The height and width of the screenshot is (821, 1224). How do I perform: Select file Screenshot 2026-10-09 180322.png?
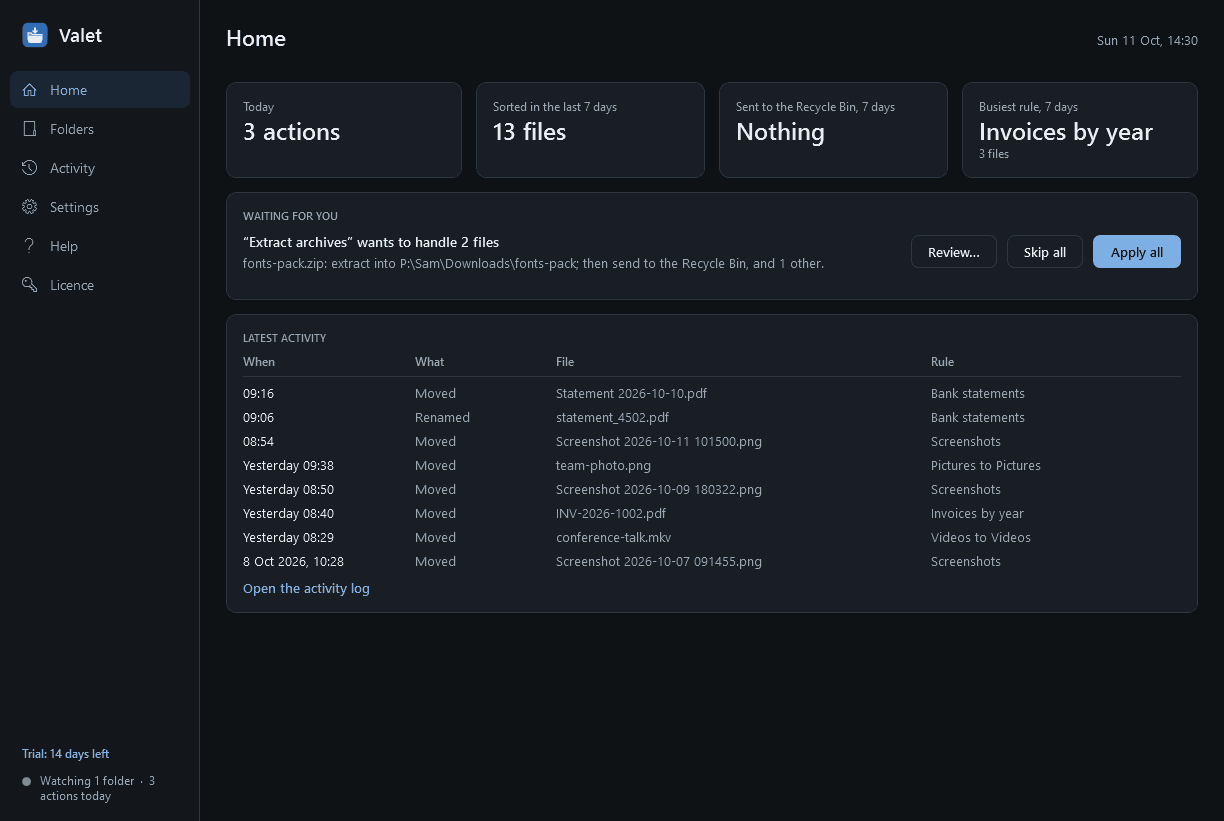click(659, 490)
